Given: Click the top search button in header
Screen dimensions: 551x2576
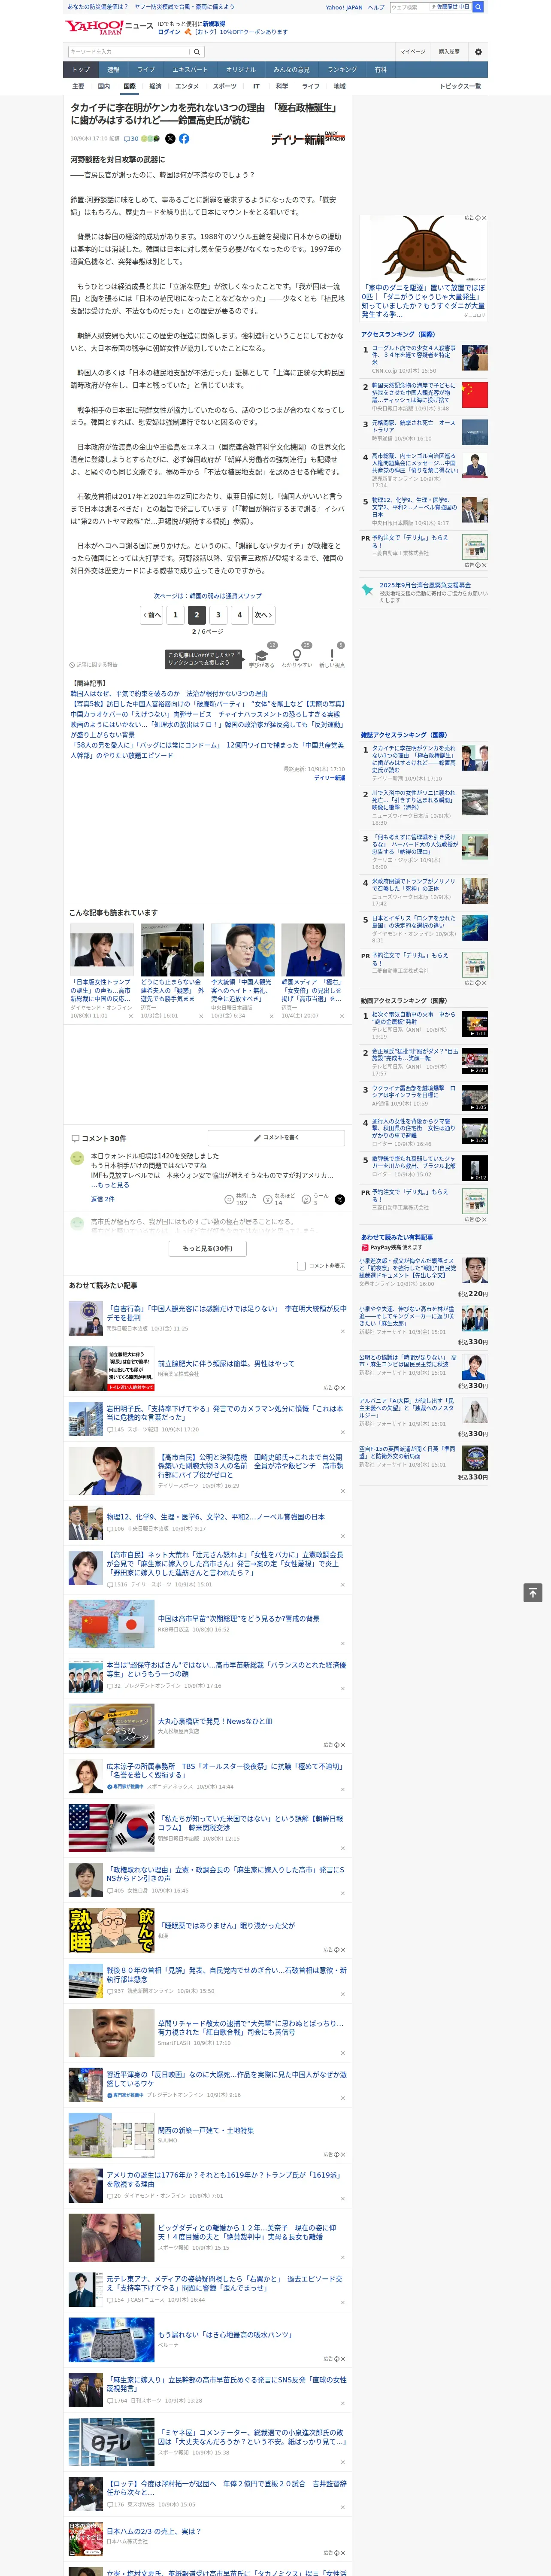Looking at the screenshot, I should pos(477,7).
